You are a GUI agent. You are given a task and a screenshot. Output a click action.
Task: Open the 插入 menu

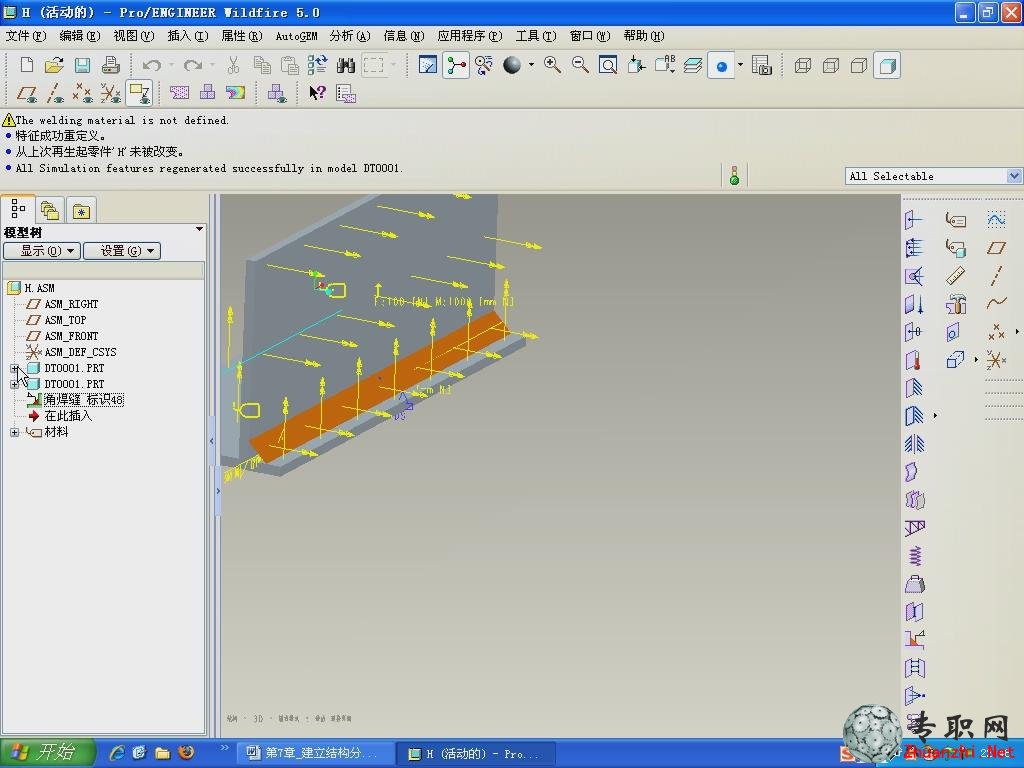tap(188, 36)
